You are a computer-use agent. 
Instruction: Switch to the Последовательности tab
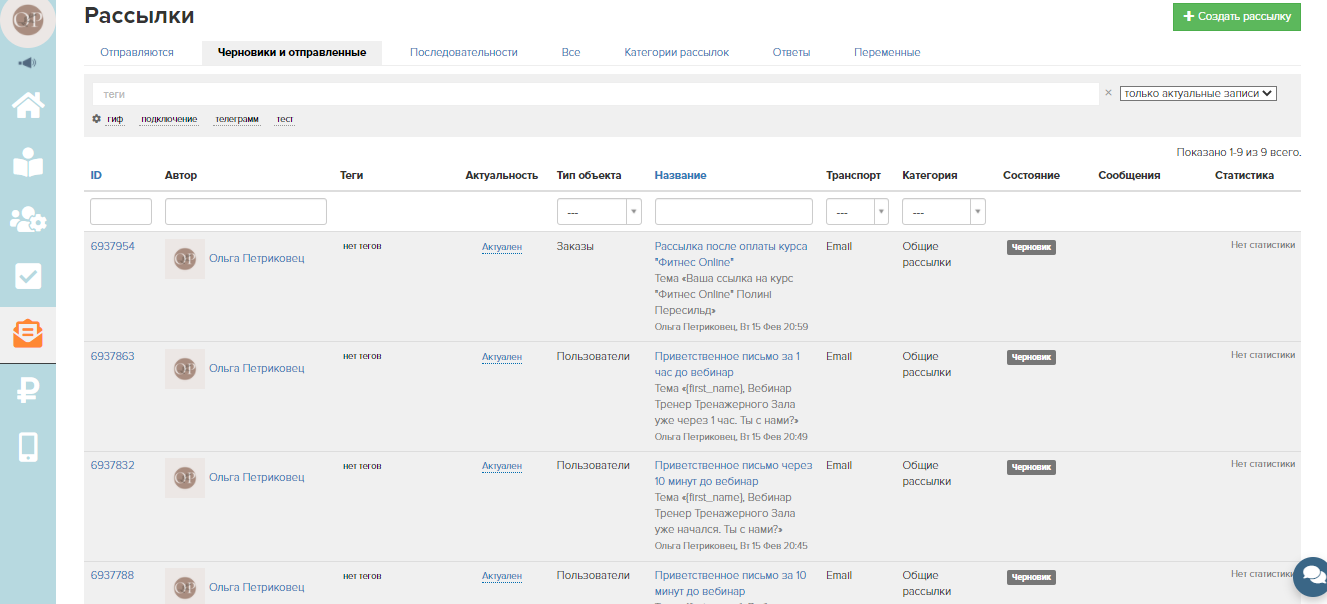tap(463, 52)
